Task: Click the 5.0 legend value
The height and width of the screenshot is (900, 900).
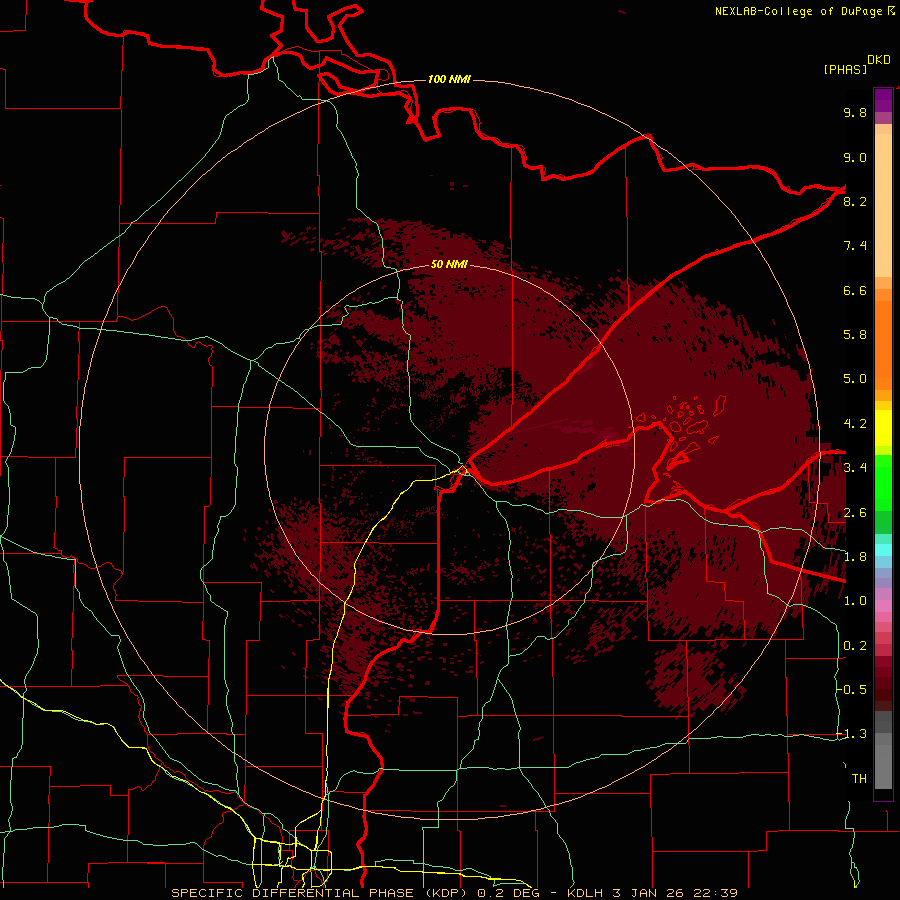Action: pos(855,379)
